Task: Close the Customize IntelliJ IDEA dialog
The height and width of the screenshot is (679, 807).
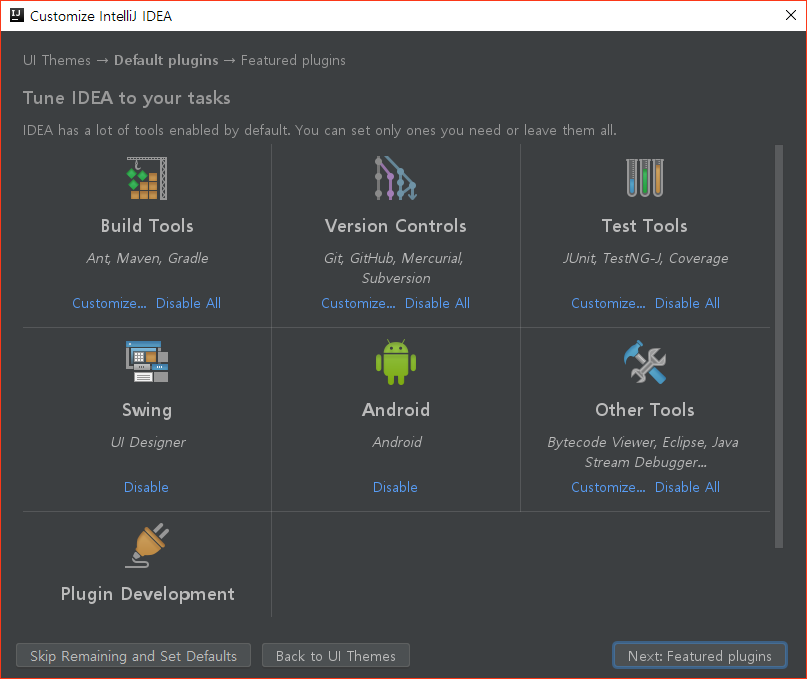Action: pyautogui.click(x=791, y=15)
